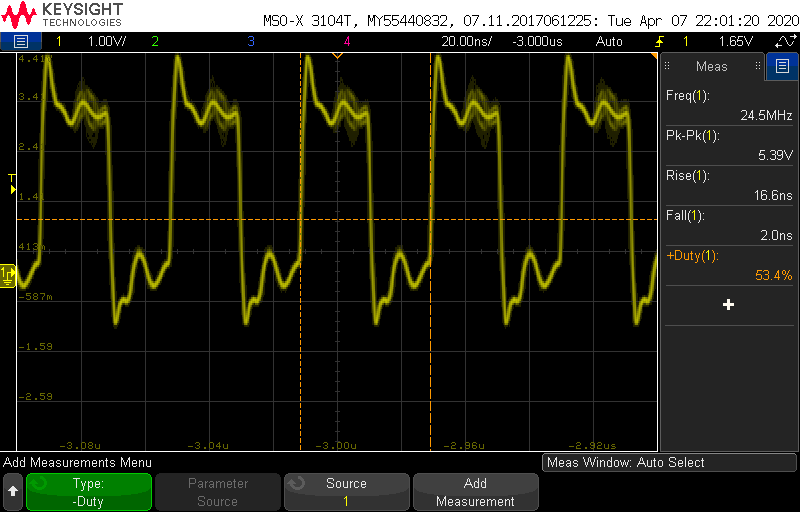Click the plus icon to add measurement
800x512 pixels.
click(729, 304)
